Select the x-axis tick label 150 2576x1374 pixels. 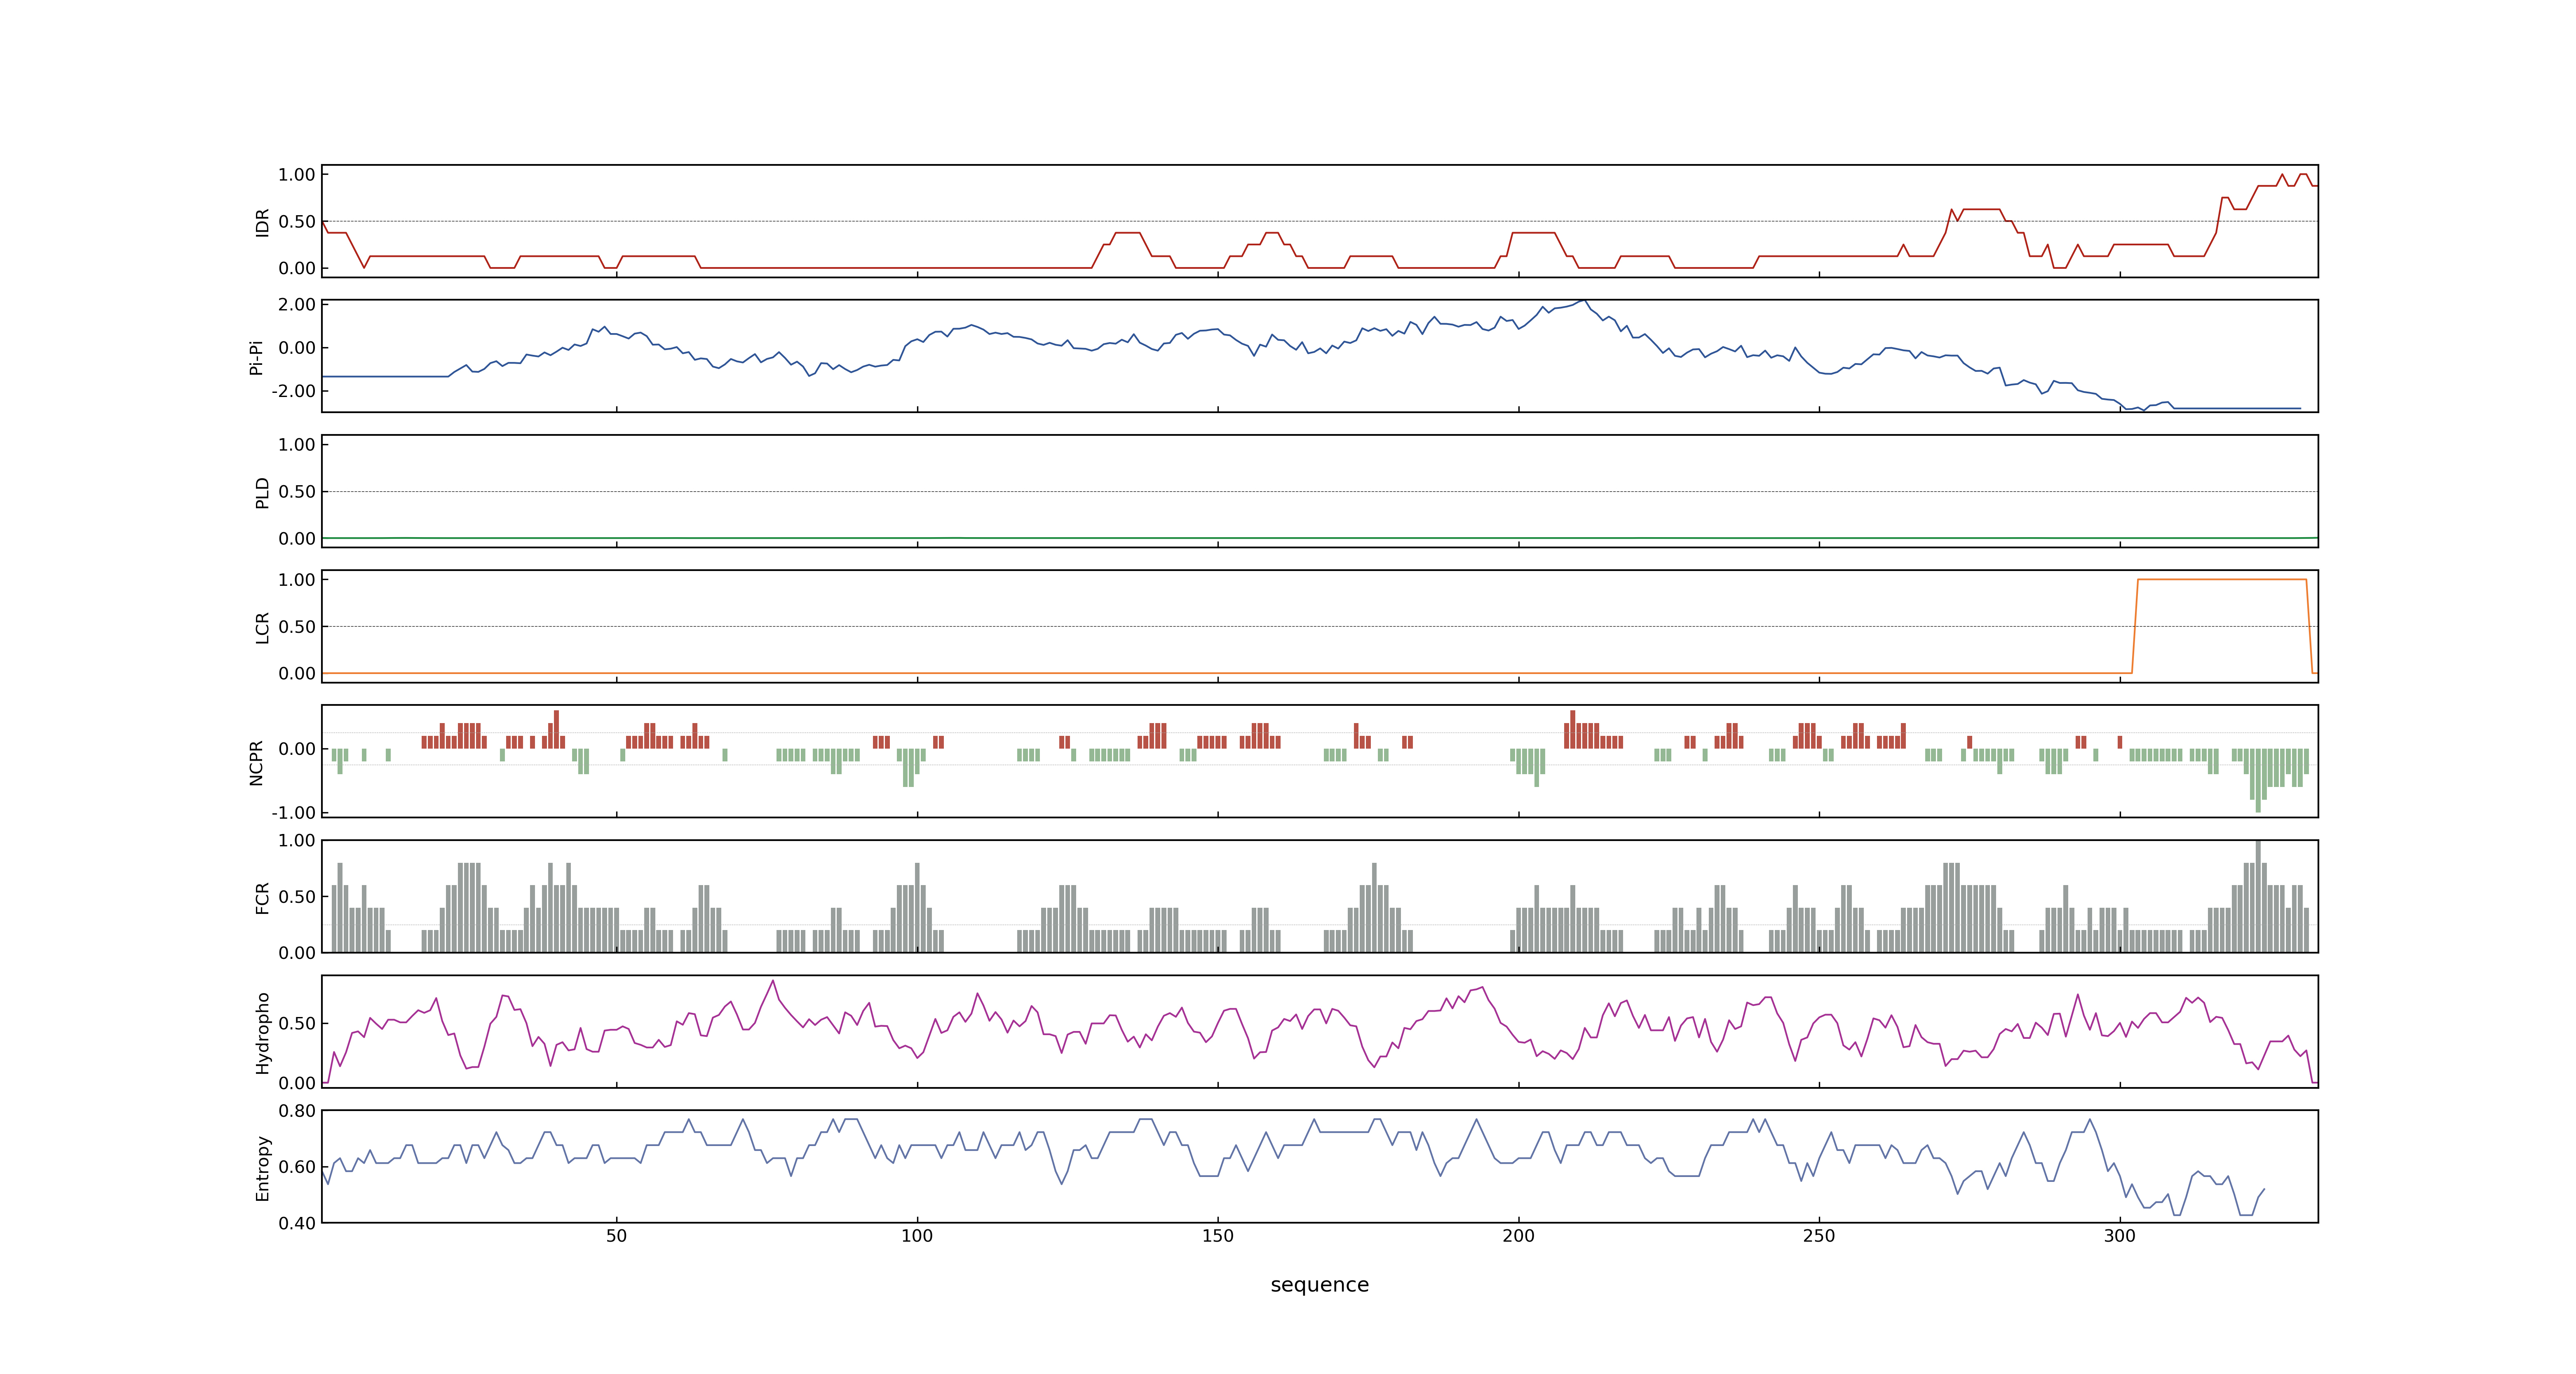pyautogui.click(x=1217, y=1236)
